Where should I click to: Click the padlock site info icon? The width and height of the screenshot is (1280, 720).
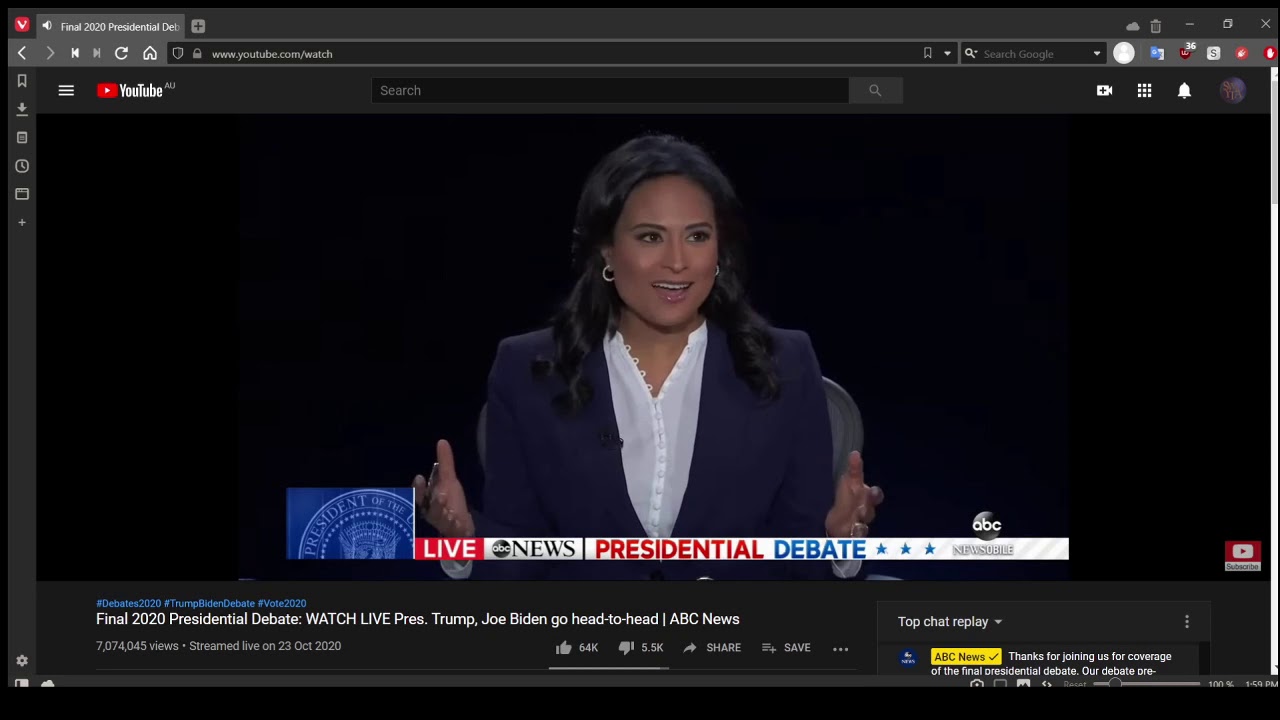(x=197, y=53)
